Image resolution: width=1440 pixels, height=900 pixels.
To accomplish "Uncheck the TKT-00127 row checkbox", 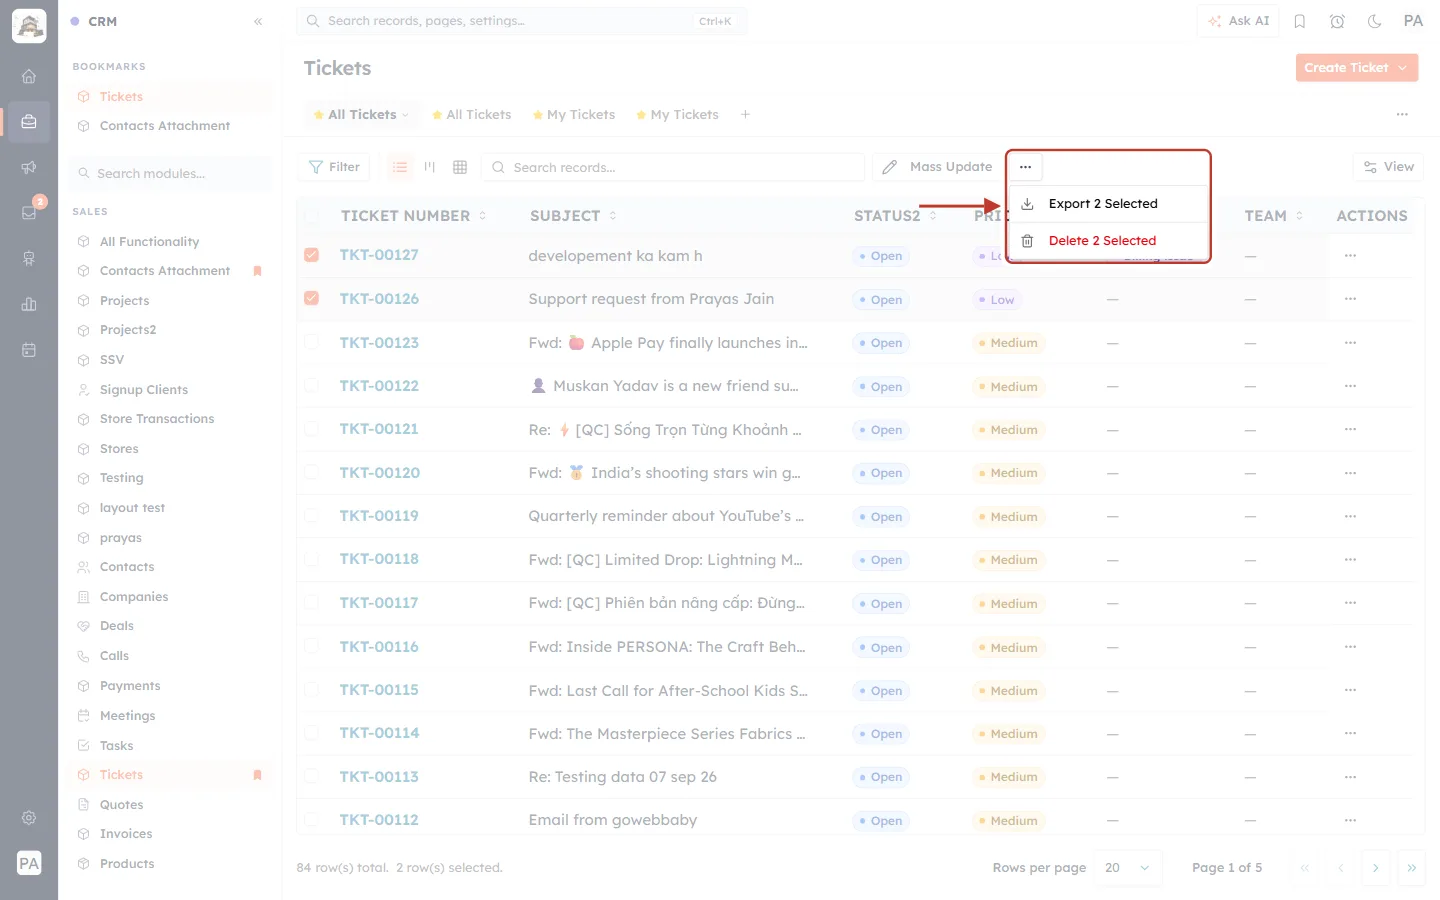I will 312,255.
